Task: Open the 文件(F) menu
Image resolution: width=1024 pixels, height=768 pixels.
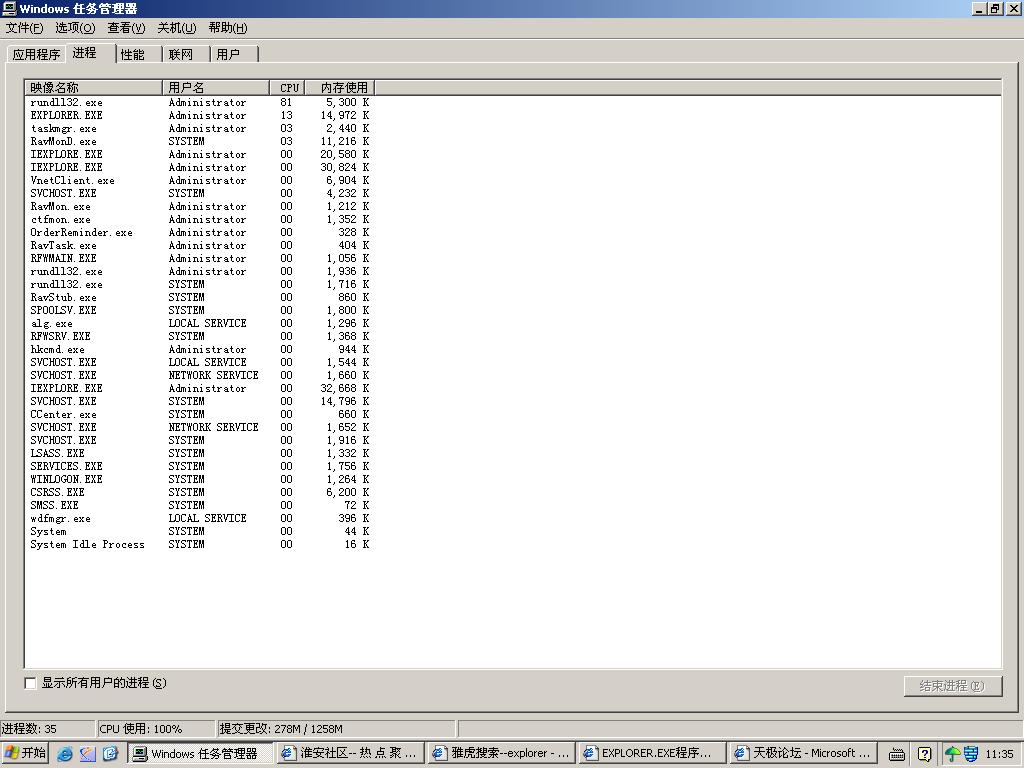Action: click(24, 27)
